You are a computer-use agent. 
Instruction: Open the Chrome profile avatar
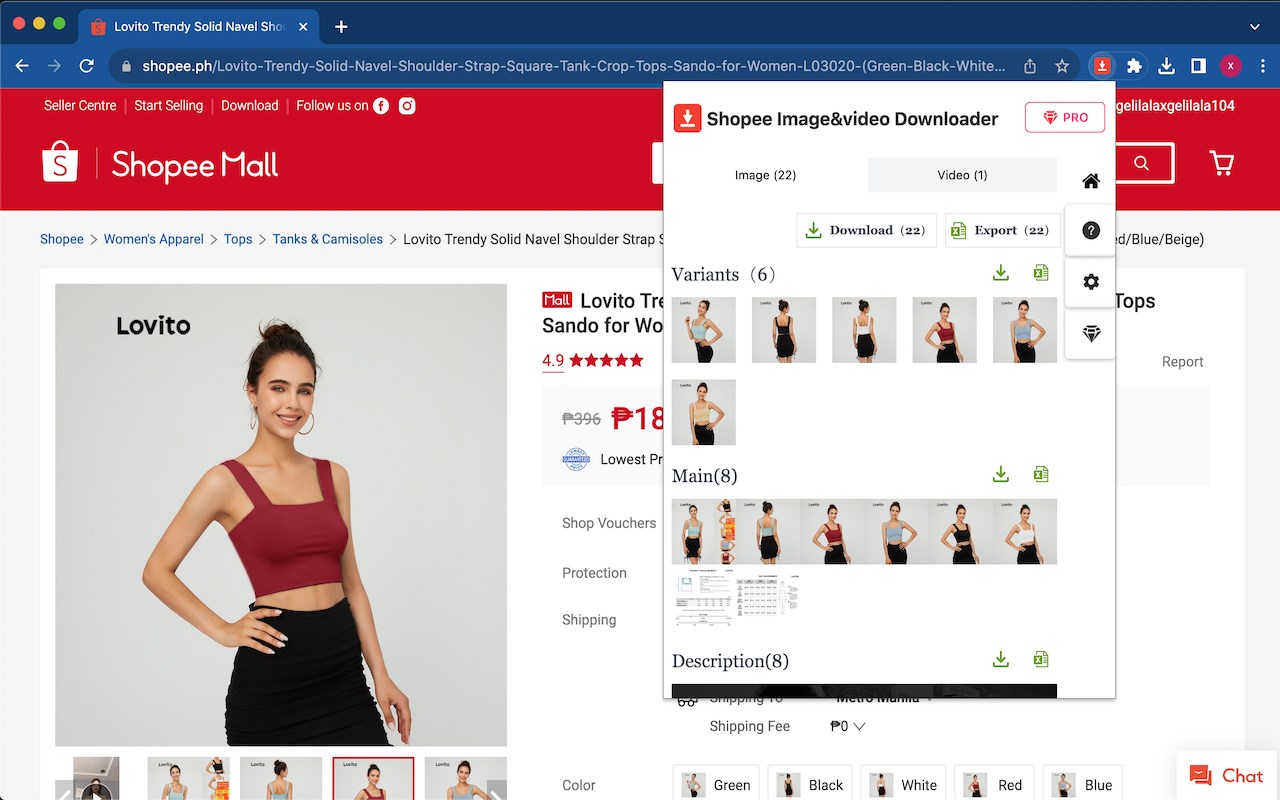coord(1230,66)
